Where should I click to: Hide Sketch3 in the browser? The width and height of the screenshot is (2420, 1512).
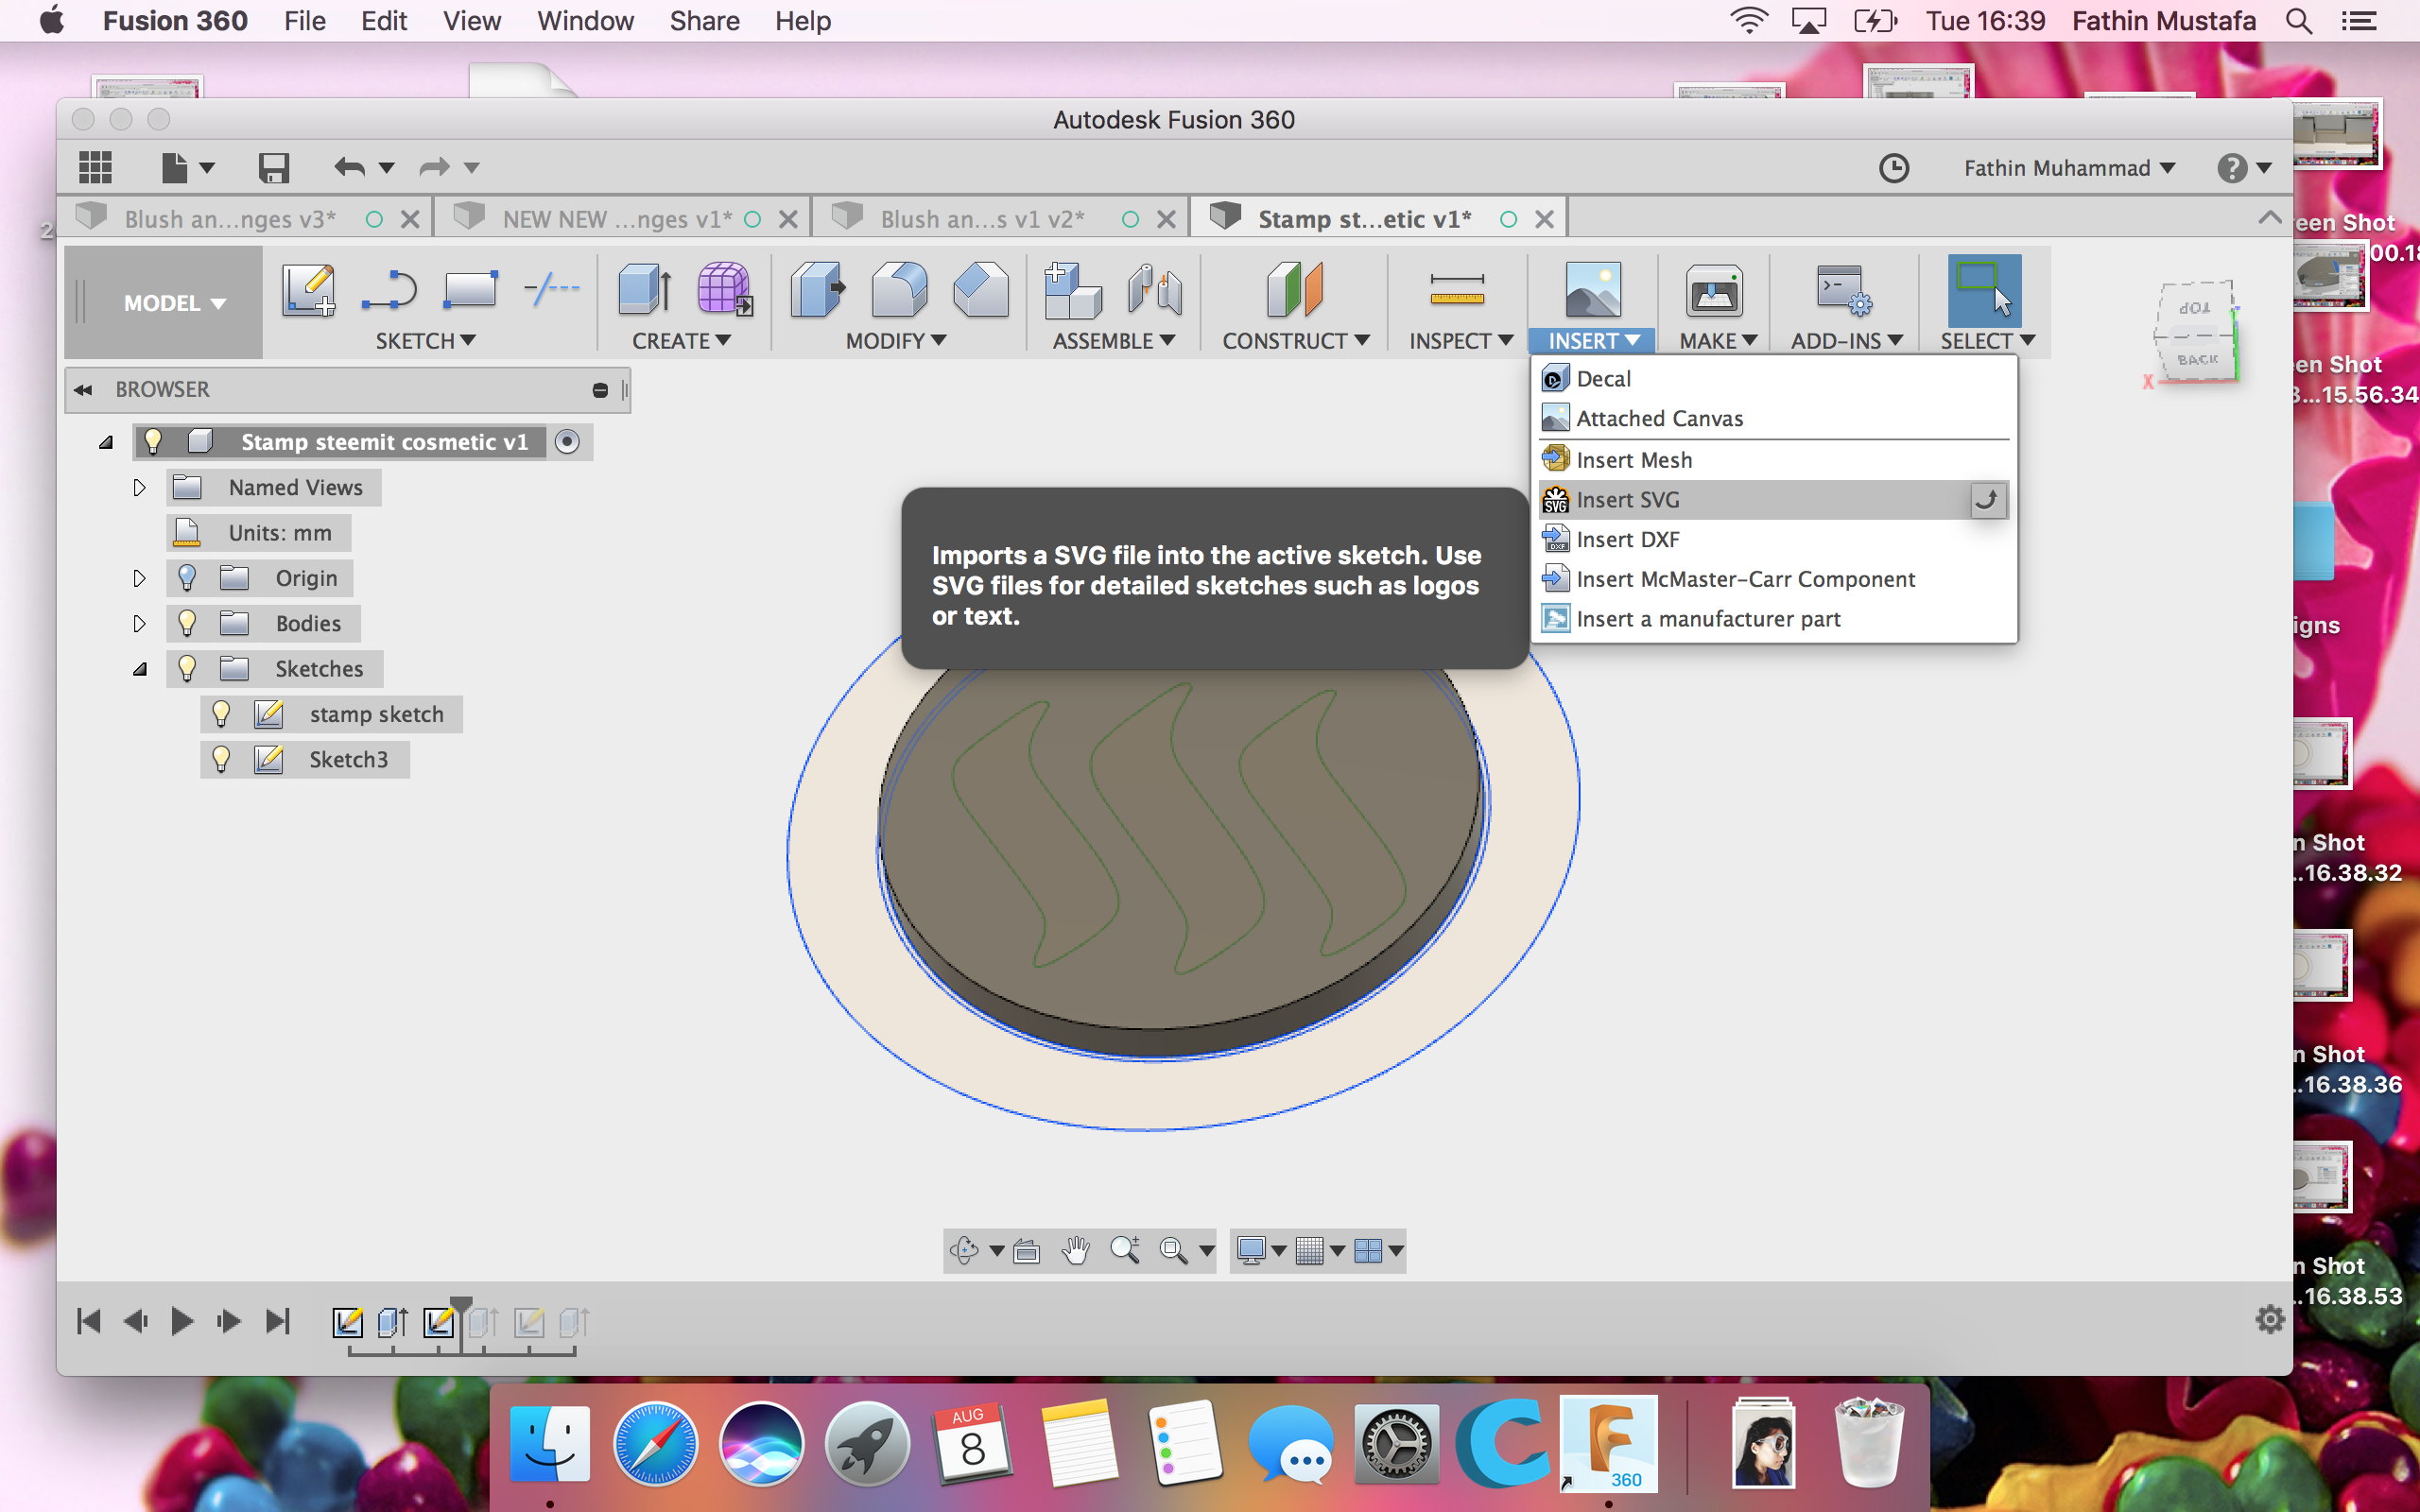pos(221,759)
